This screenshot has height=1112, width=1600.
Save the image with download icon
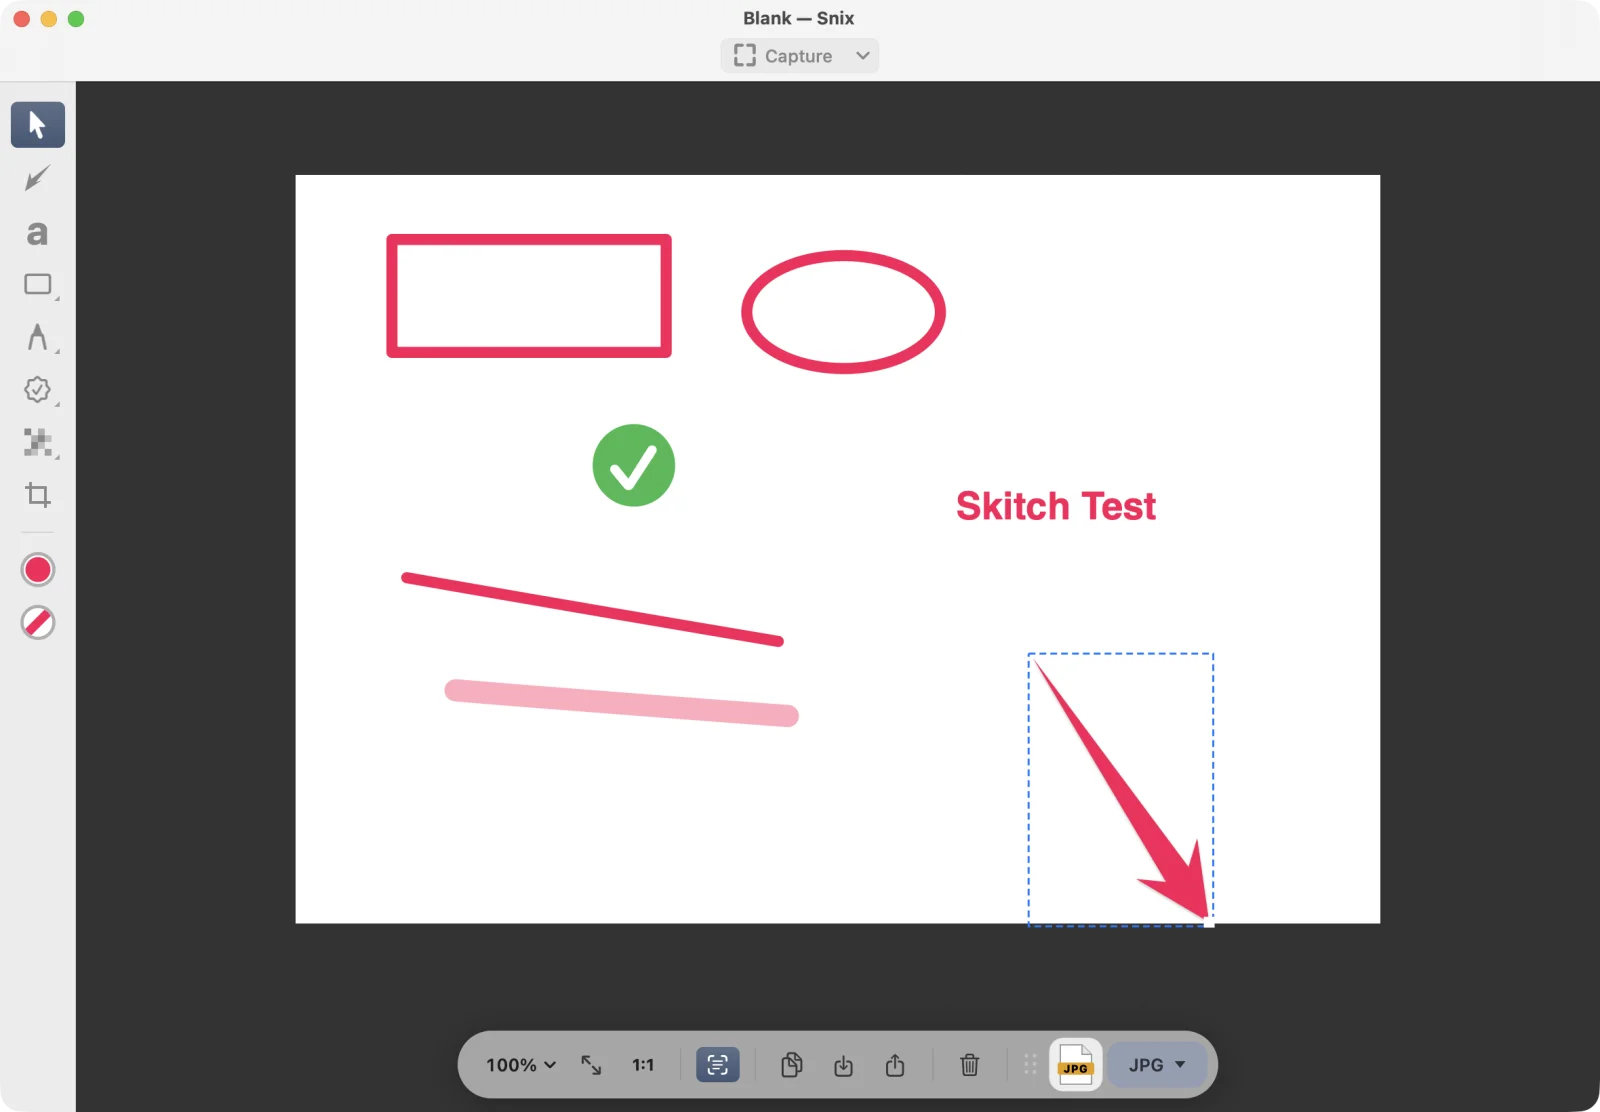(844, 1065)
